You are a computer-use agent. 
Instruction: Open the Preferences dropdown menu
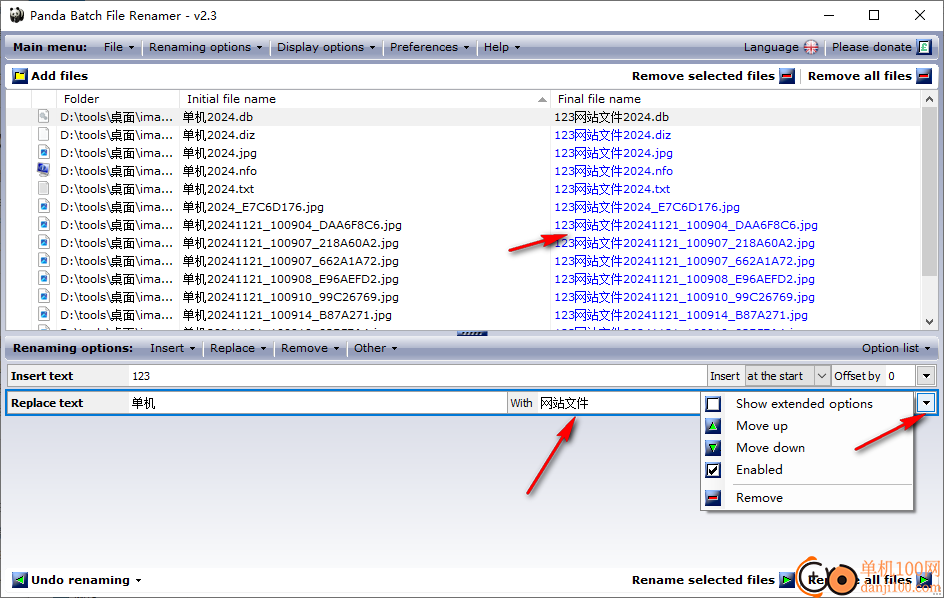[429, 47]
